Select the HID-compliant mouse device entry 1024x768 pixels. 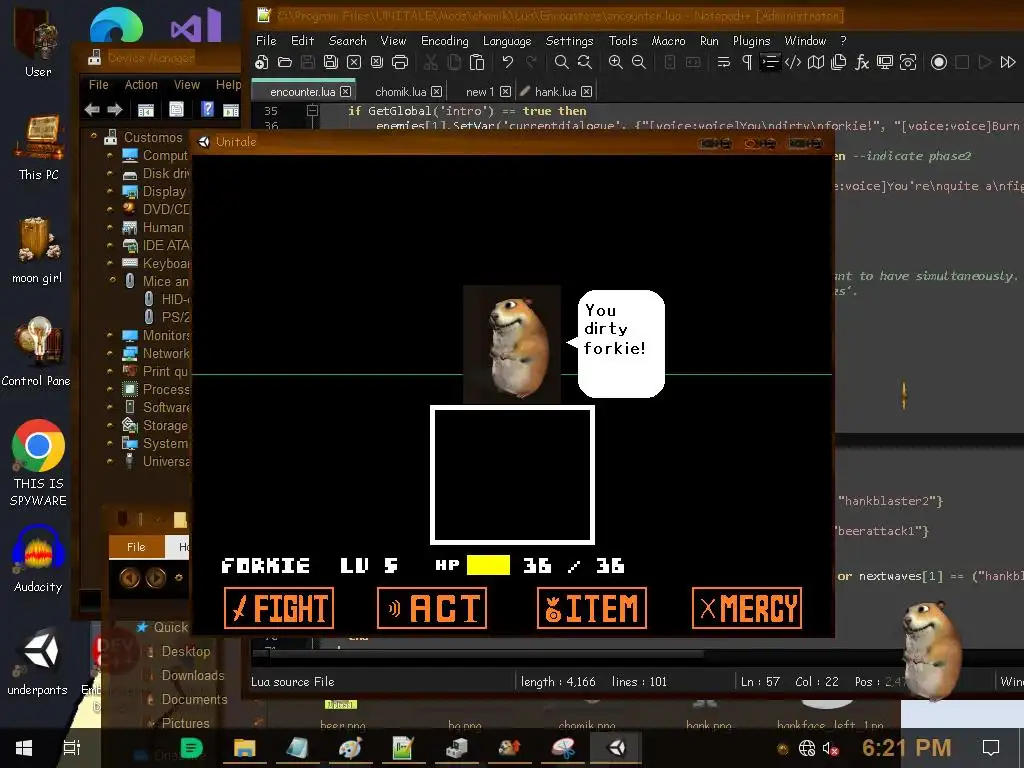(167, 299)
